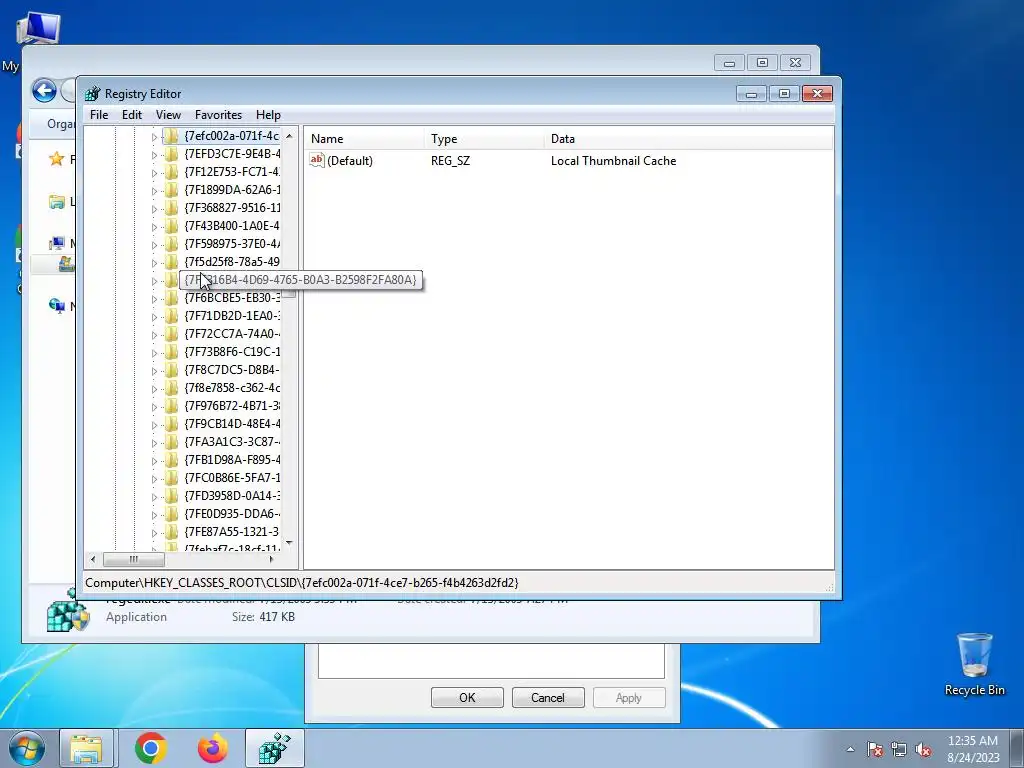The height and width of the screenshot is (768, 1024).
Task: Select folder icon of {7F976B72-4B71 key
Action: [171, 406]
